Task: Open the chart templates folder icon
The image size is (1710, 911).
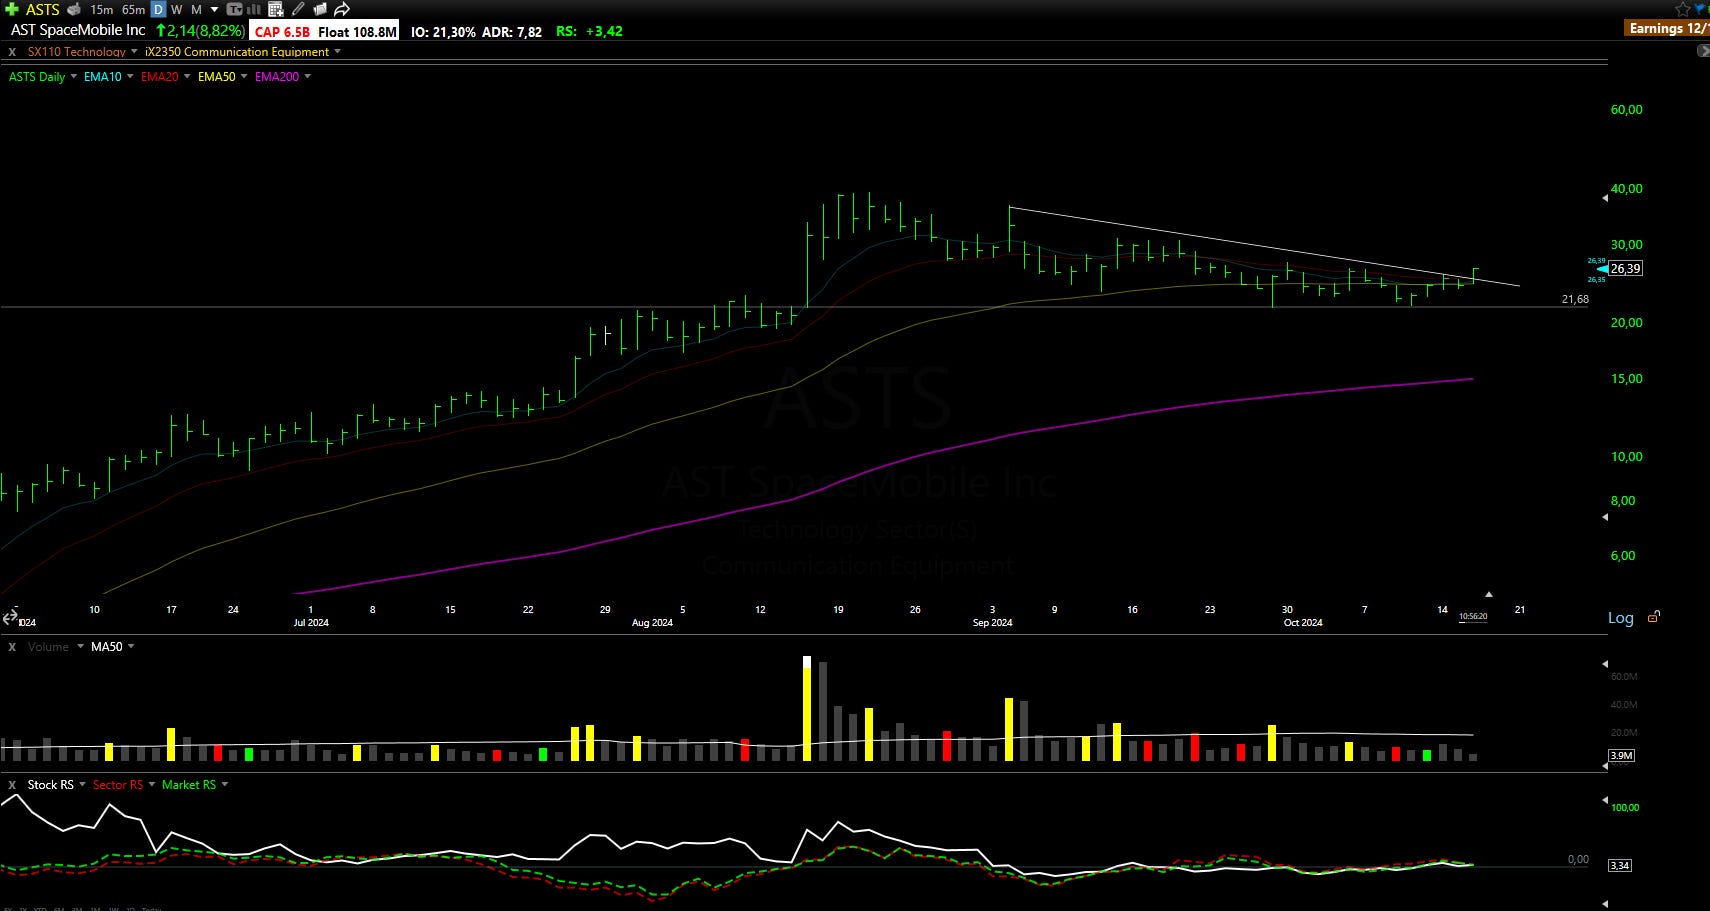Action: click(320, 9)
